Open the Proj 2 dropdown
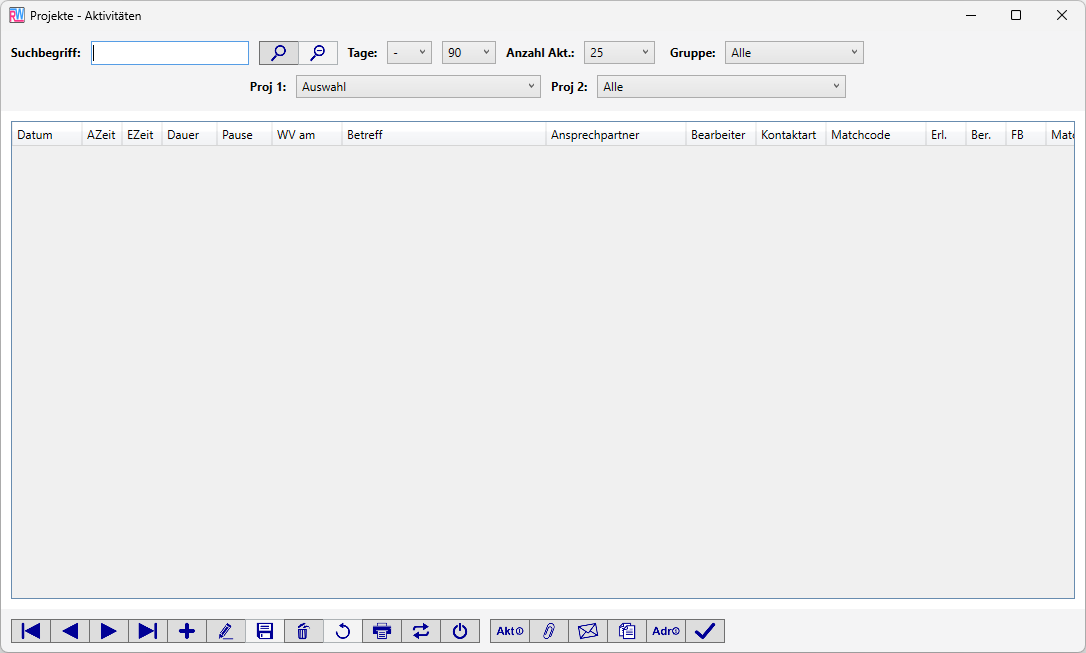 click(721, 87)
